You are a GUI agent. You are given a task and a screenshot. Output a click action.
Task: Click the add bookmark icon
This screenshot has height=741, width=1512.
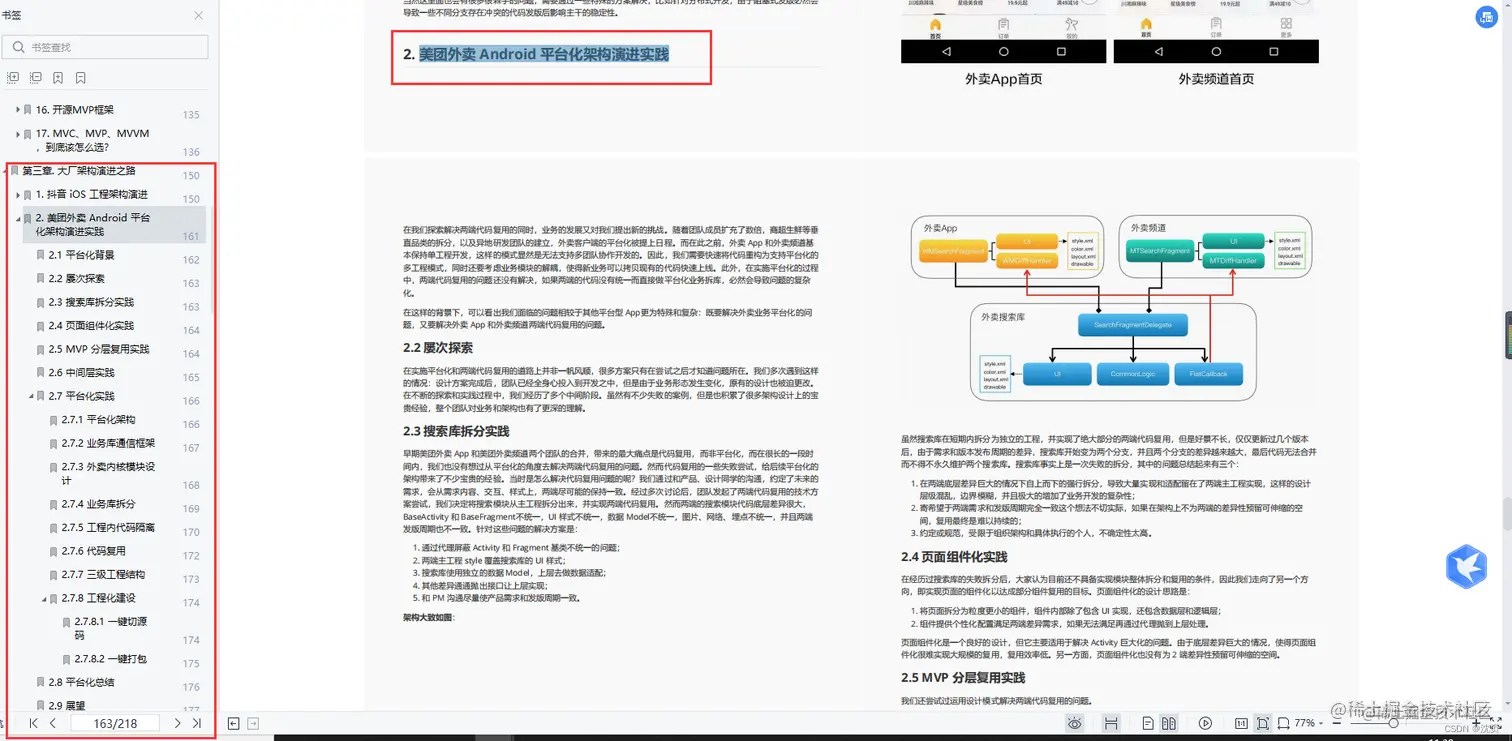(x=57, y=77)
